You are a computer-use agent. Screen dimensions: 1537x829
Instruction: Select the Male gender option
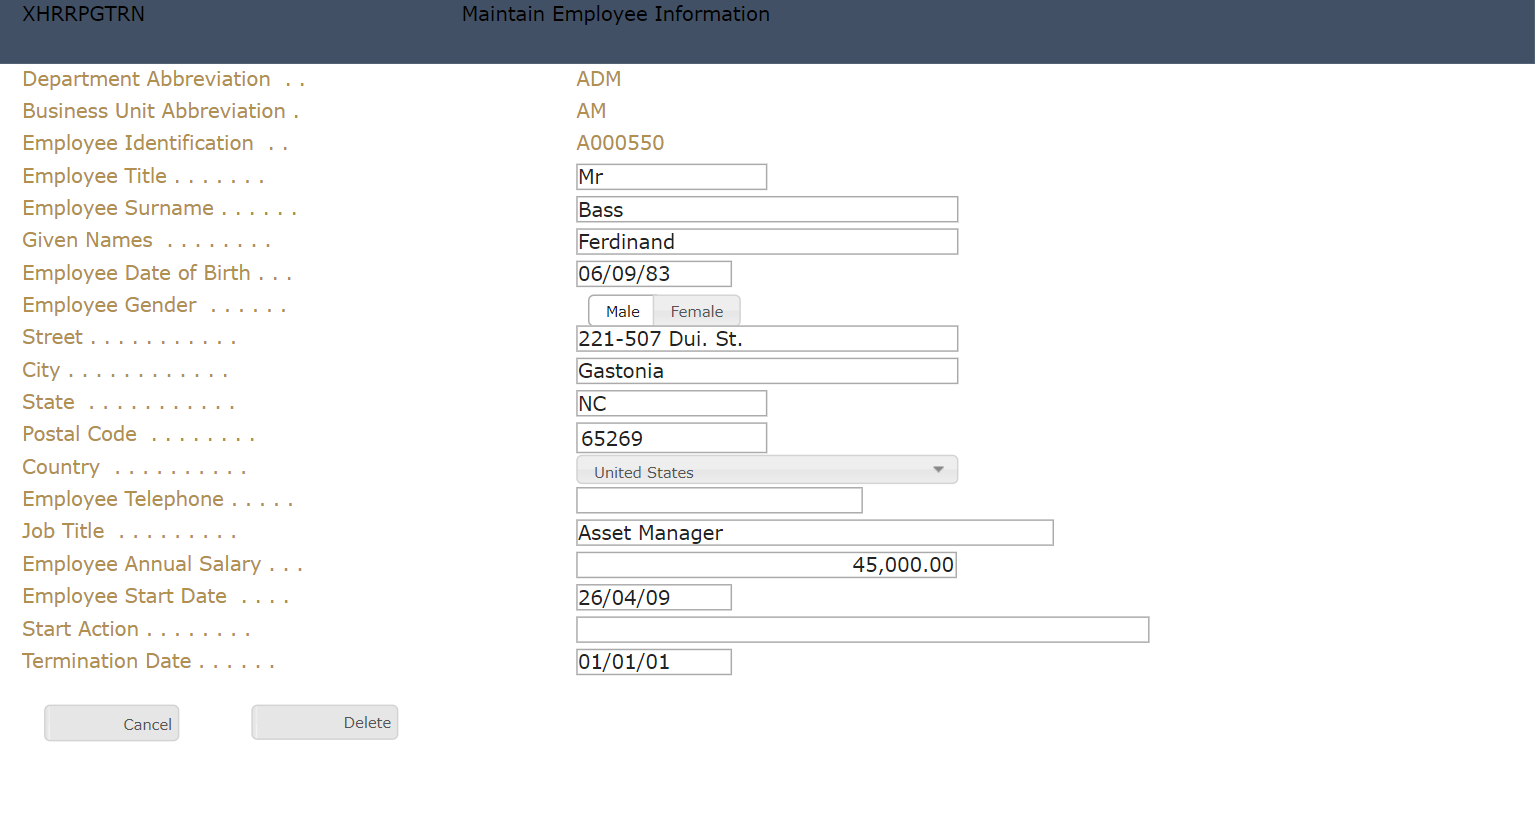click(x=622, y=311)
